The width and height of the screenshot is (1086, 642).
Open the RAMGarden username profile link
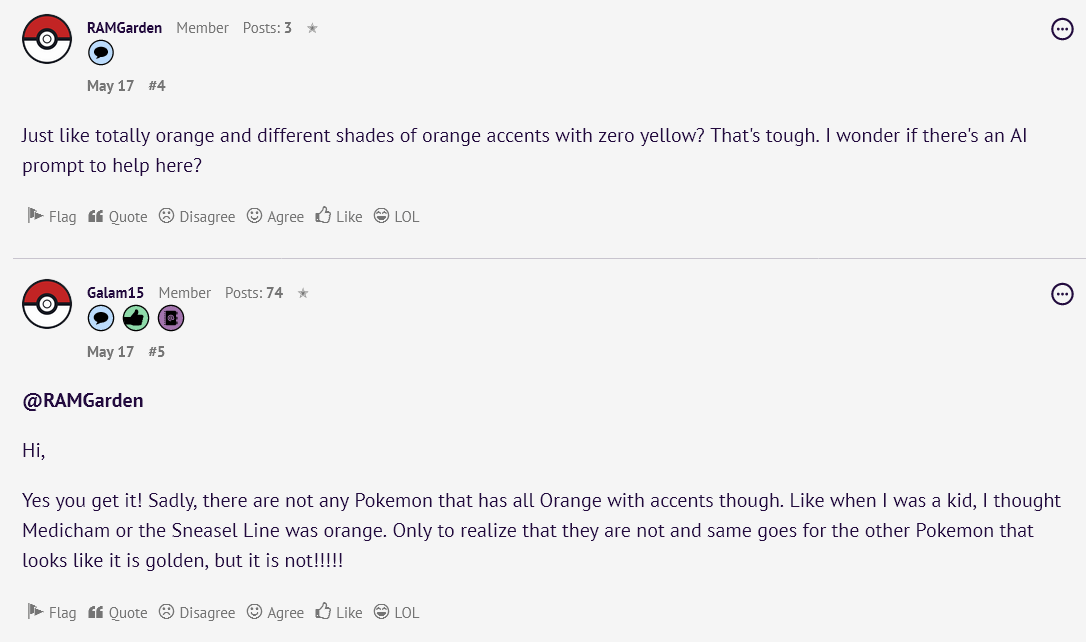pyautogui.click(x=125, y=28)
